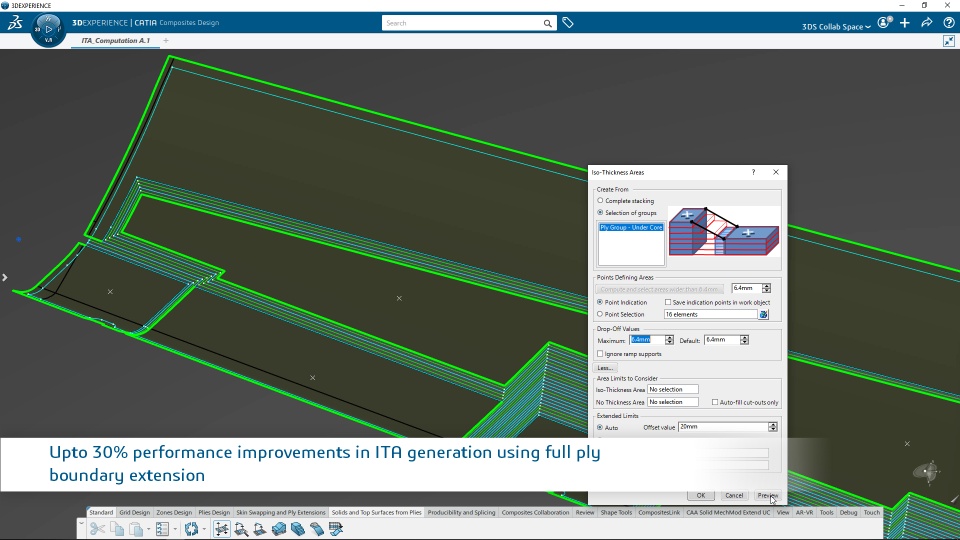Select 'Ply Group - Under Core' list item

pos(631,227)
